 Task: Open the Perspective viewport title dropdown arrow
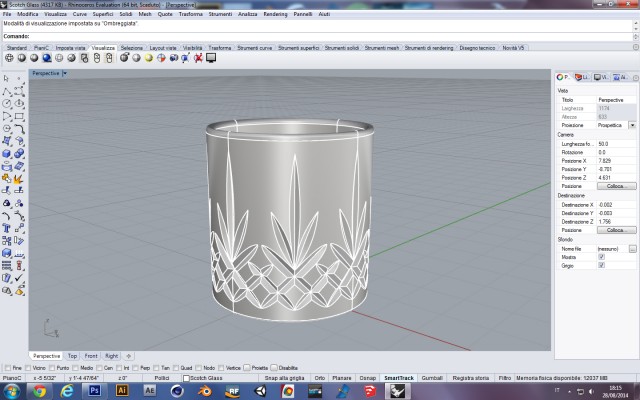pos(64,73)
